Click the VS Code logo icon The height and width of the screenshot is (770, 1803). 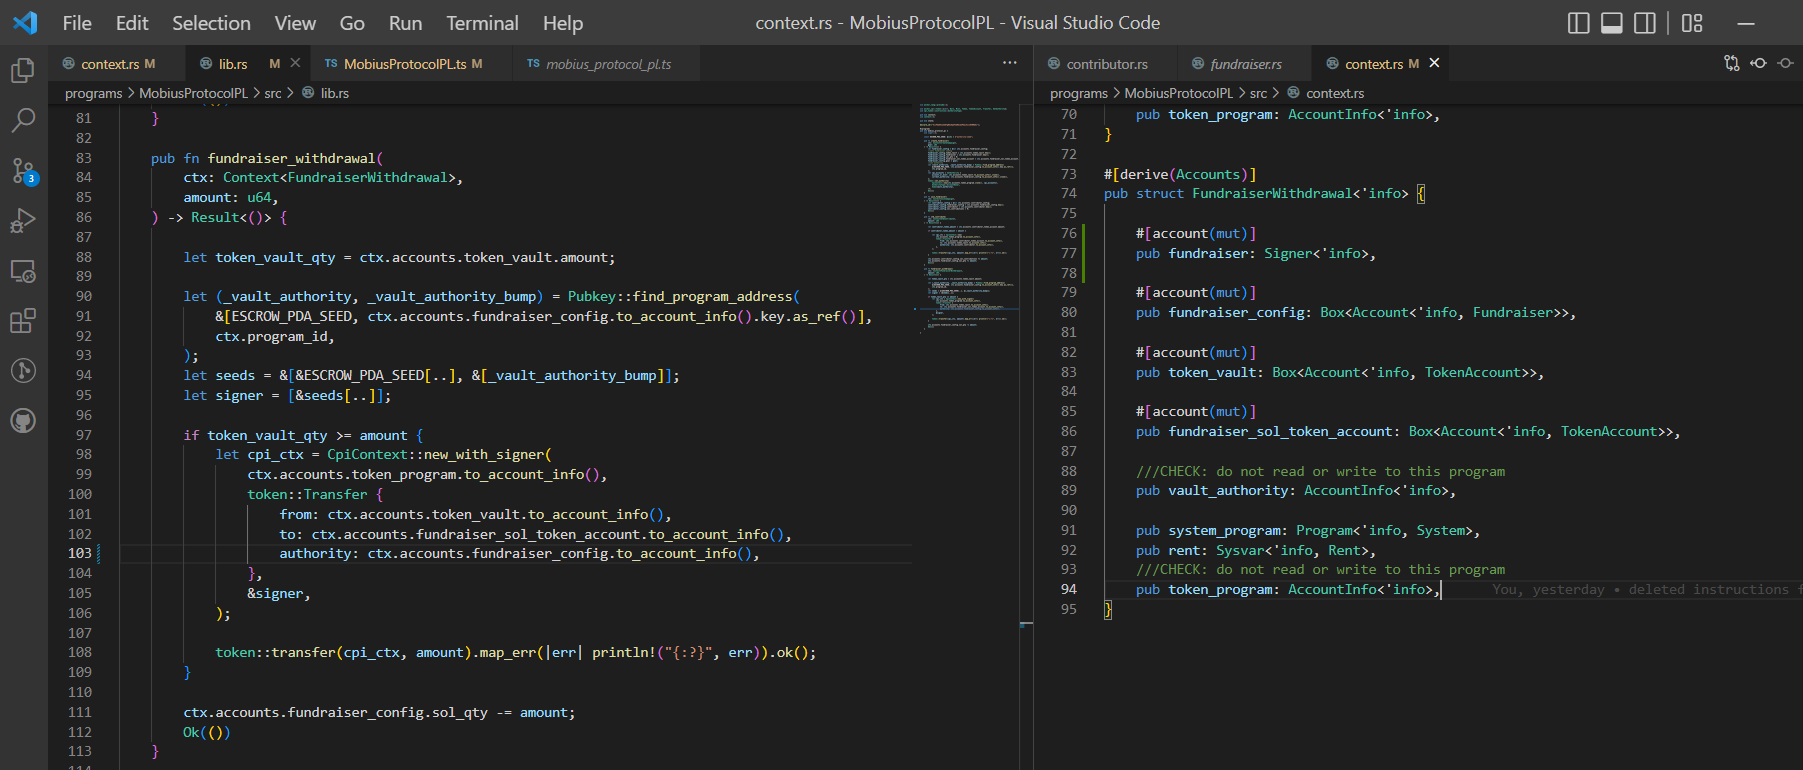(x=25, y=22)
